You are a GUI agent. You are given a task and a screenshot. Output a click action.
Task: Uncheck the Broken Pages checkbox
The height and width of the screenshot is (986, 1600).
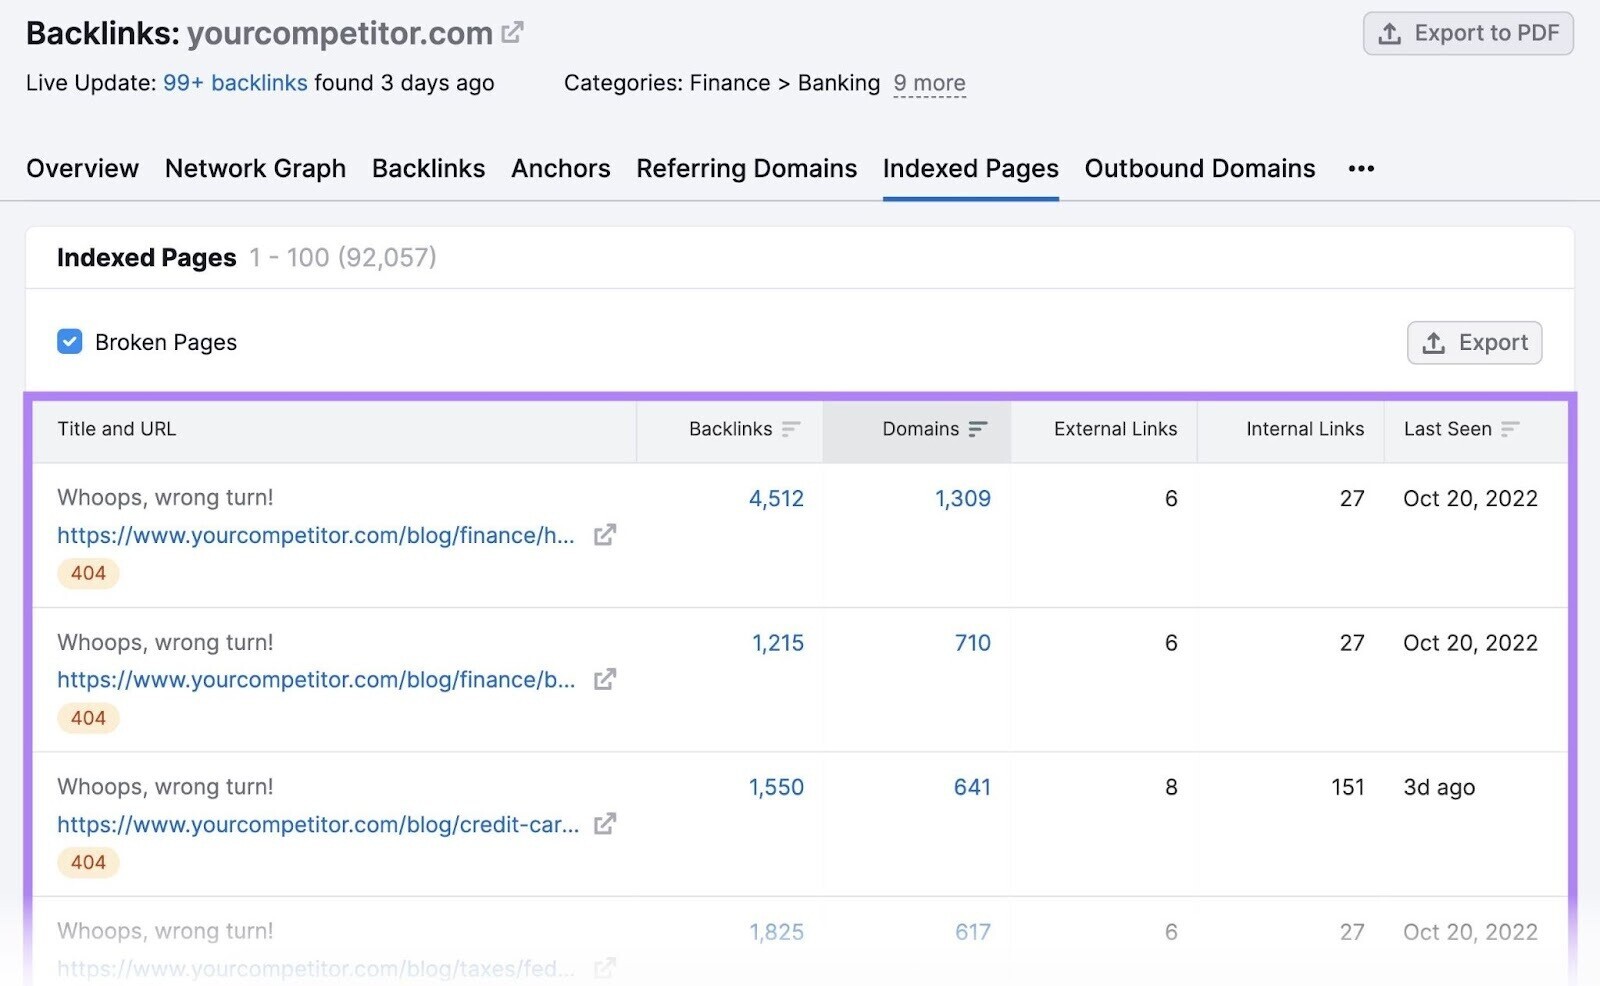[69, 341]
